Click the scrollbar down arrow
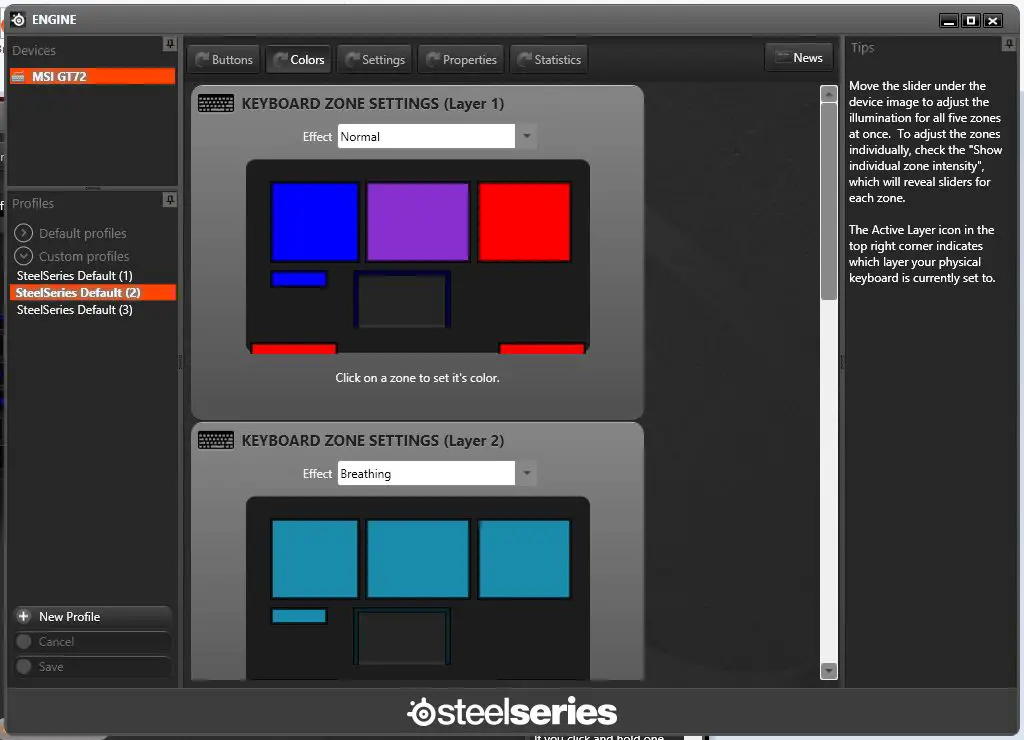Image resolution: width=1024 pixels, height=740 pixels. [x=829, y=671]
